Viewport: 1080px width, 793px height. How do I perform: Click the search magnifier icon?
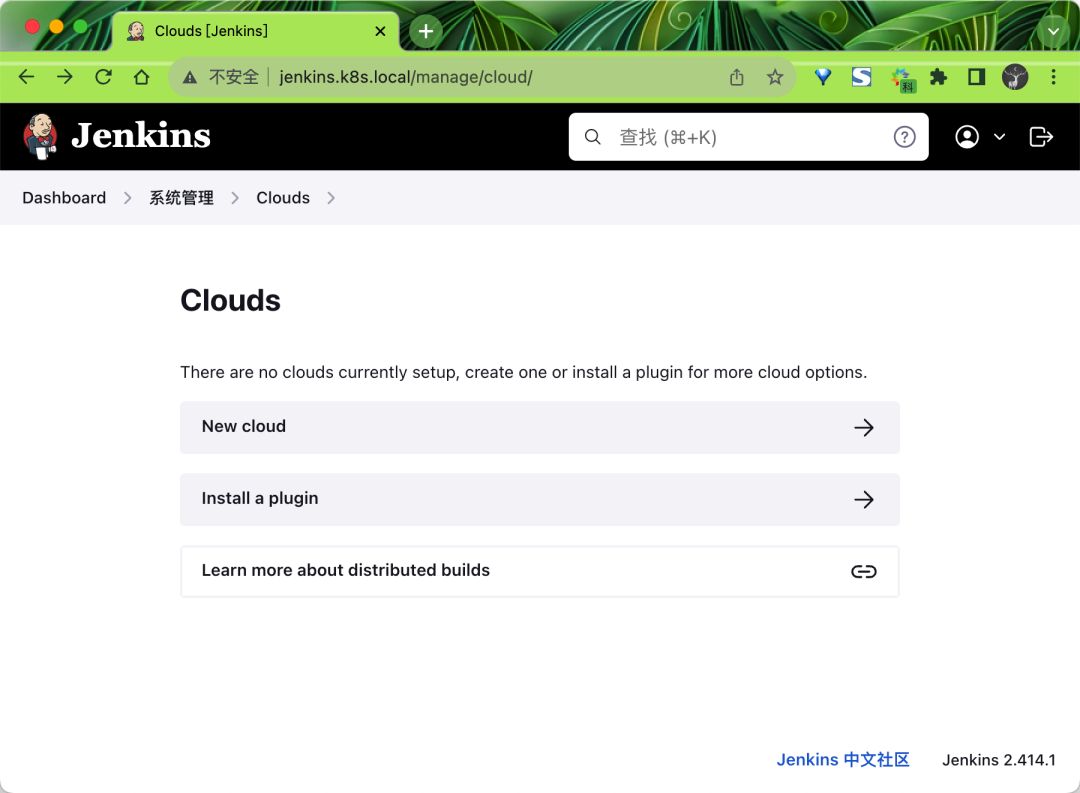coord(592,137)
